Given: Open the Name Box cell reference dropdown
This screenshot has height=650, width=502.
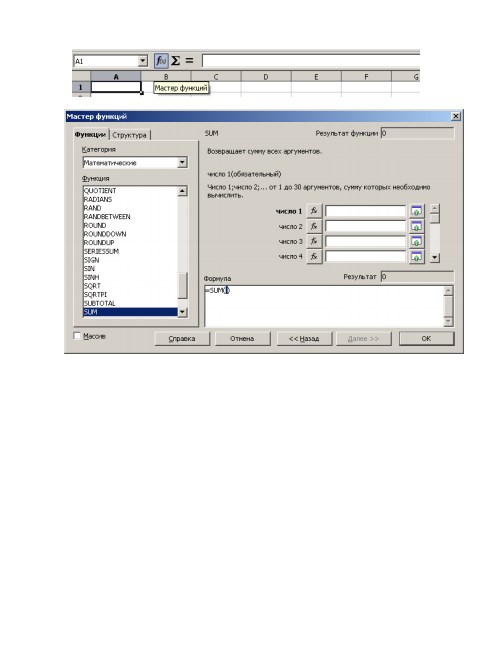Looking at the screenshot, I should tap(143, 61).
